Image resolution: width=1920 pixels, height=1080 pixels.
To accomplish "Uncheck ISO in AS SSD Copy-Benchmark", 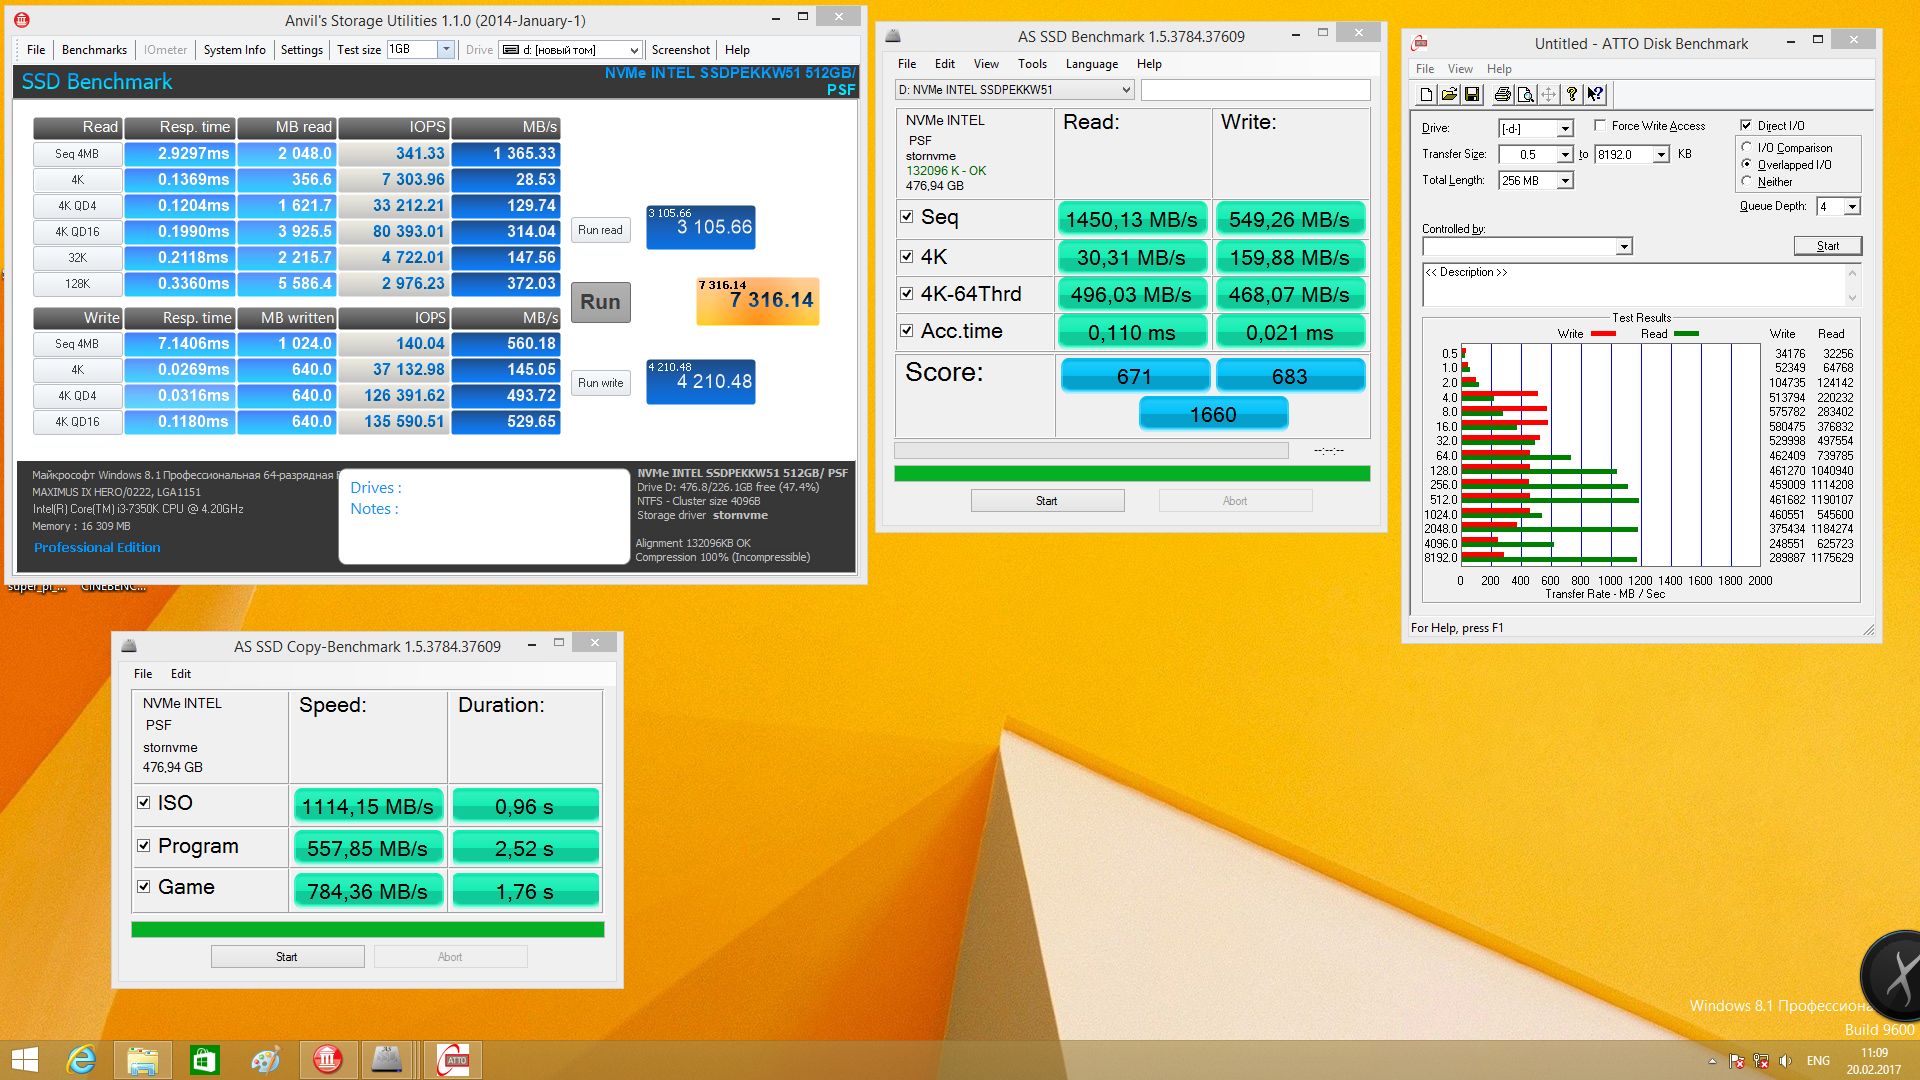I will coord(143,803).
